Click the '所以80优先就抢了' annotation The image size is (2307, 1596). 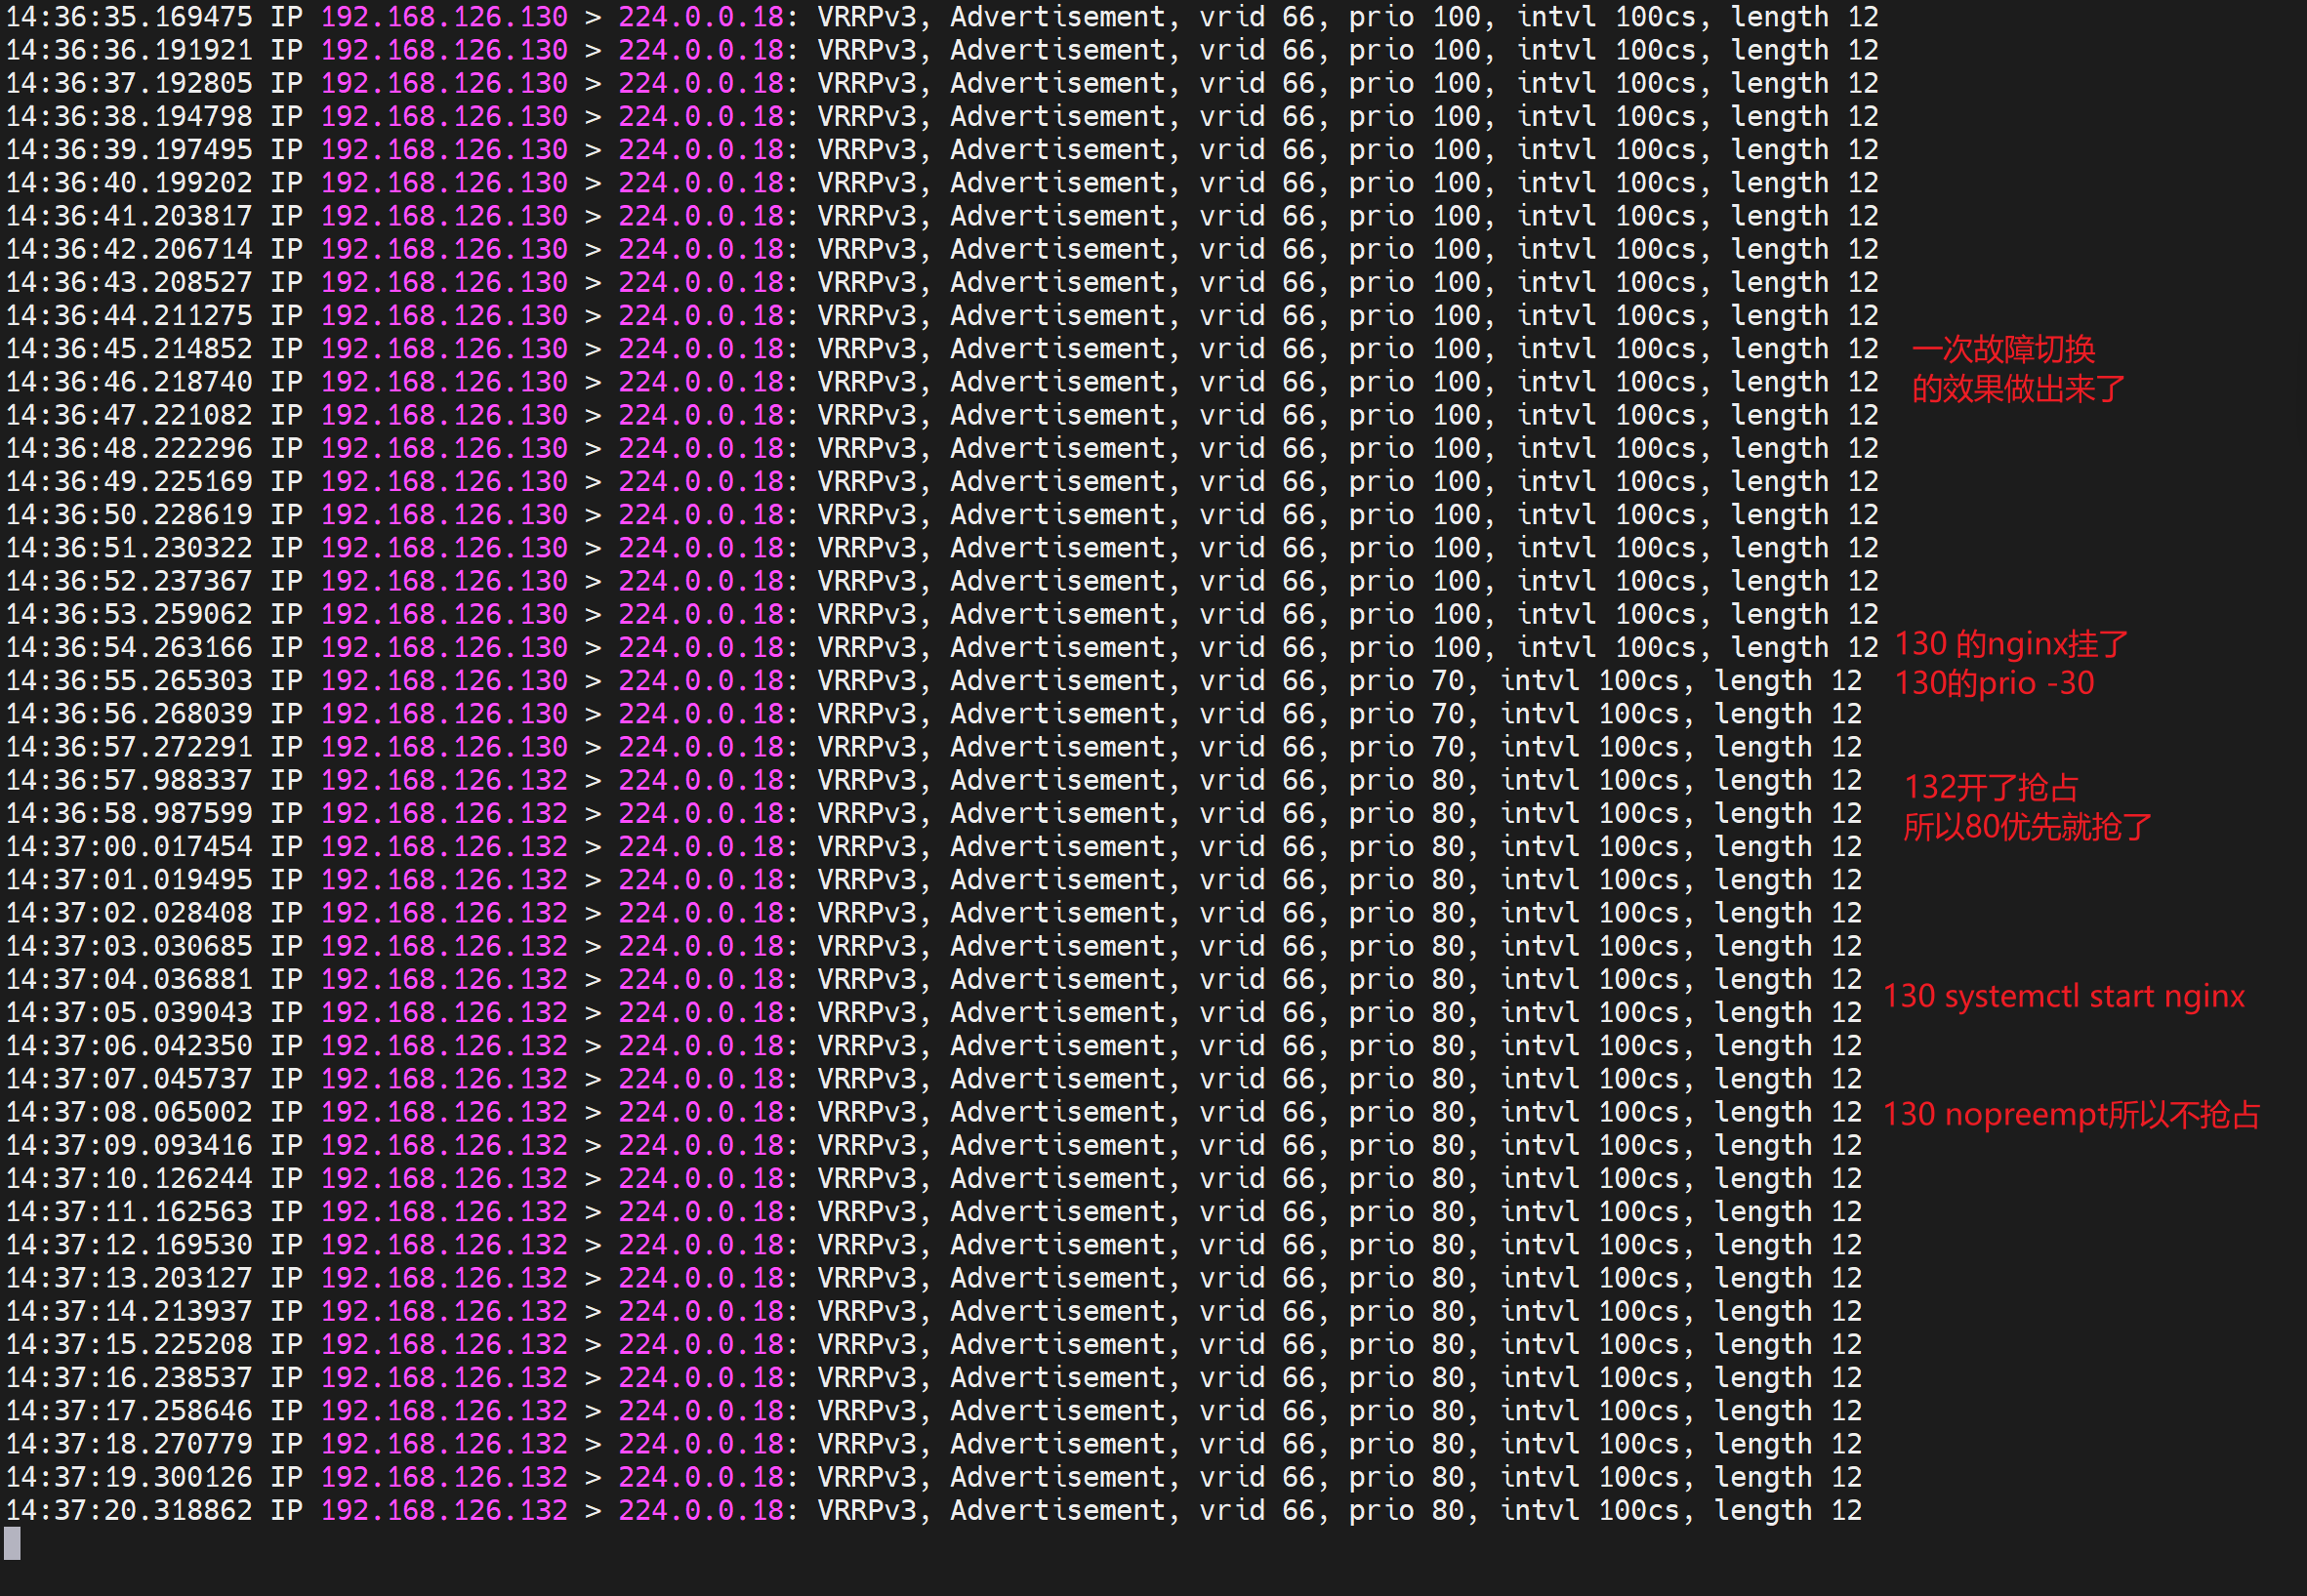(x=2027, y=827)
